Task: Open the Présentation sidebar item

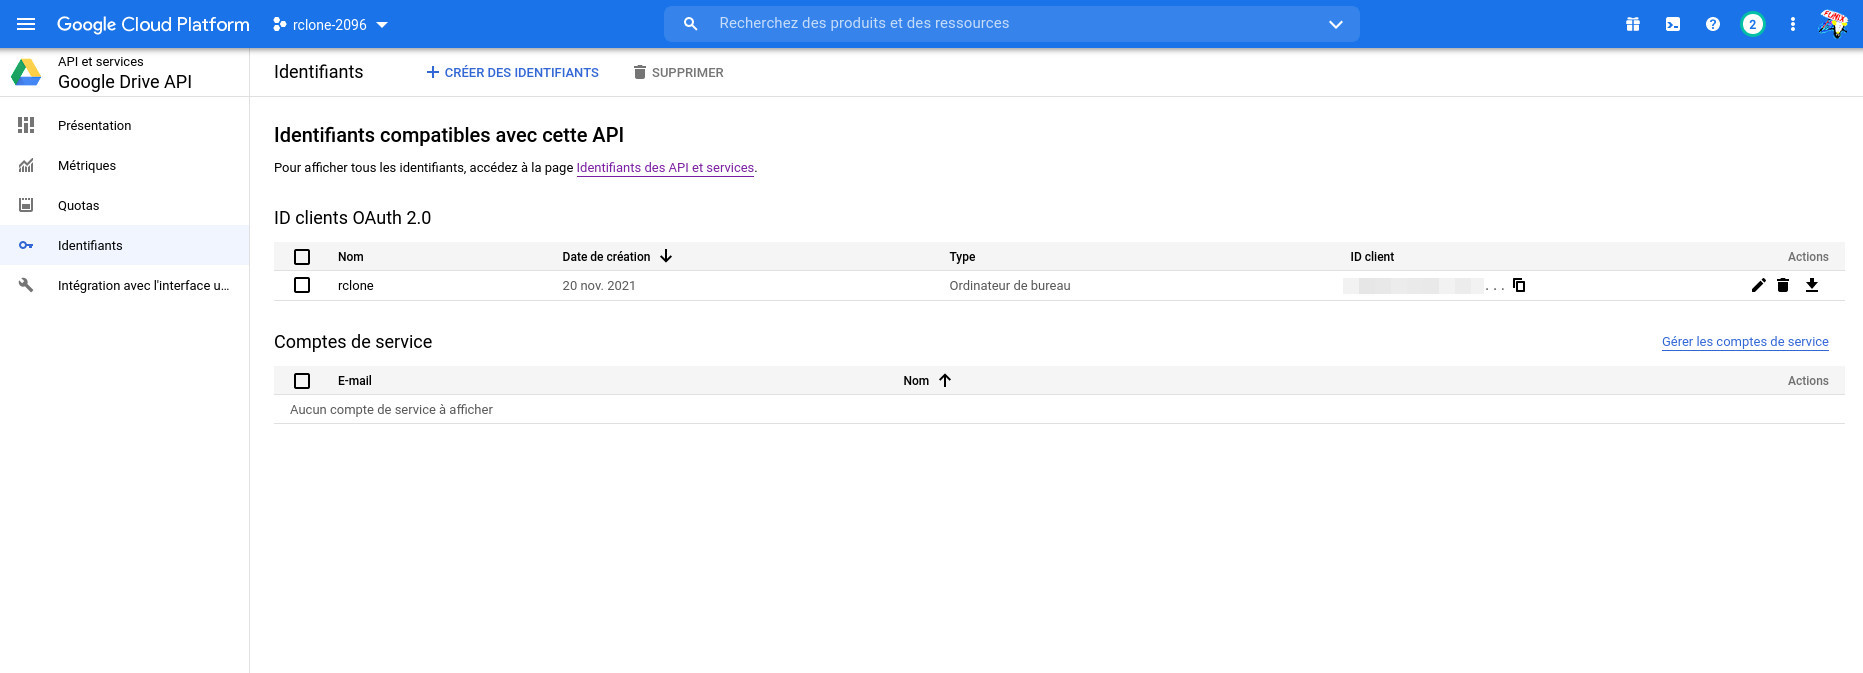Action: pyautogui.click(x=125, y=125)
